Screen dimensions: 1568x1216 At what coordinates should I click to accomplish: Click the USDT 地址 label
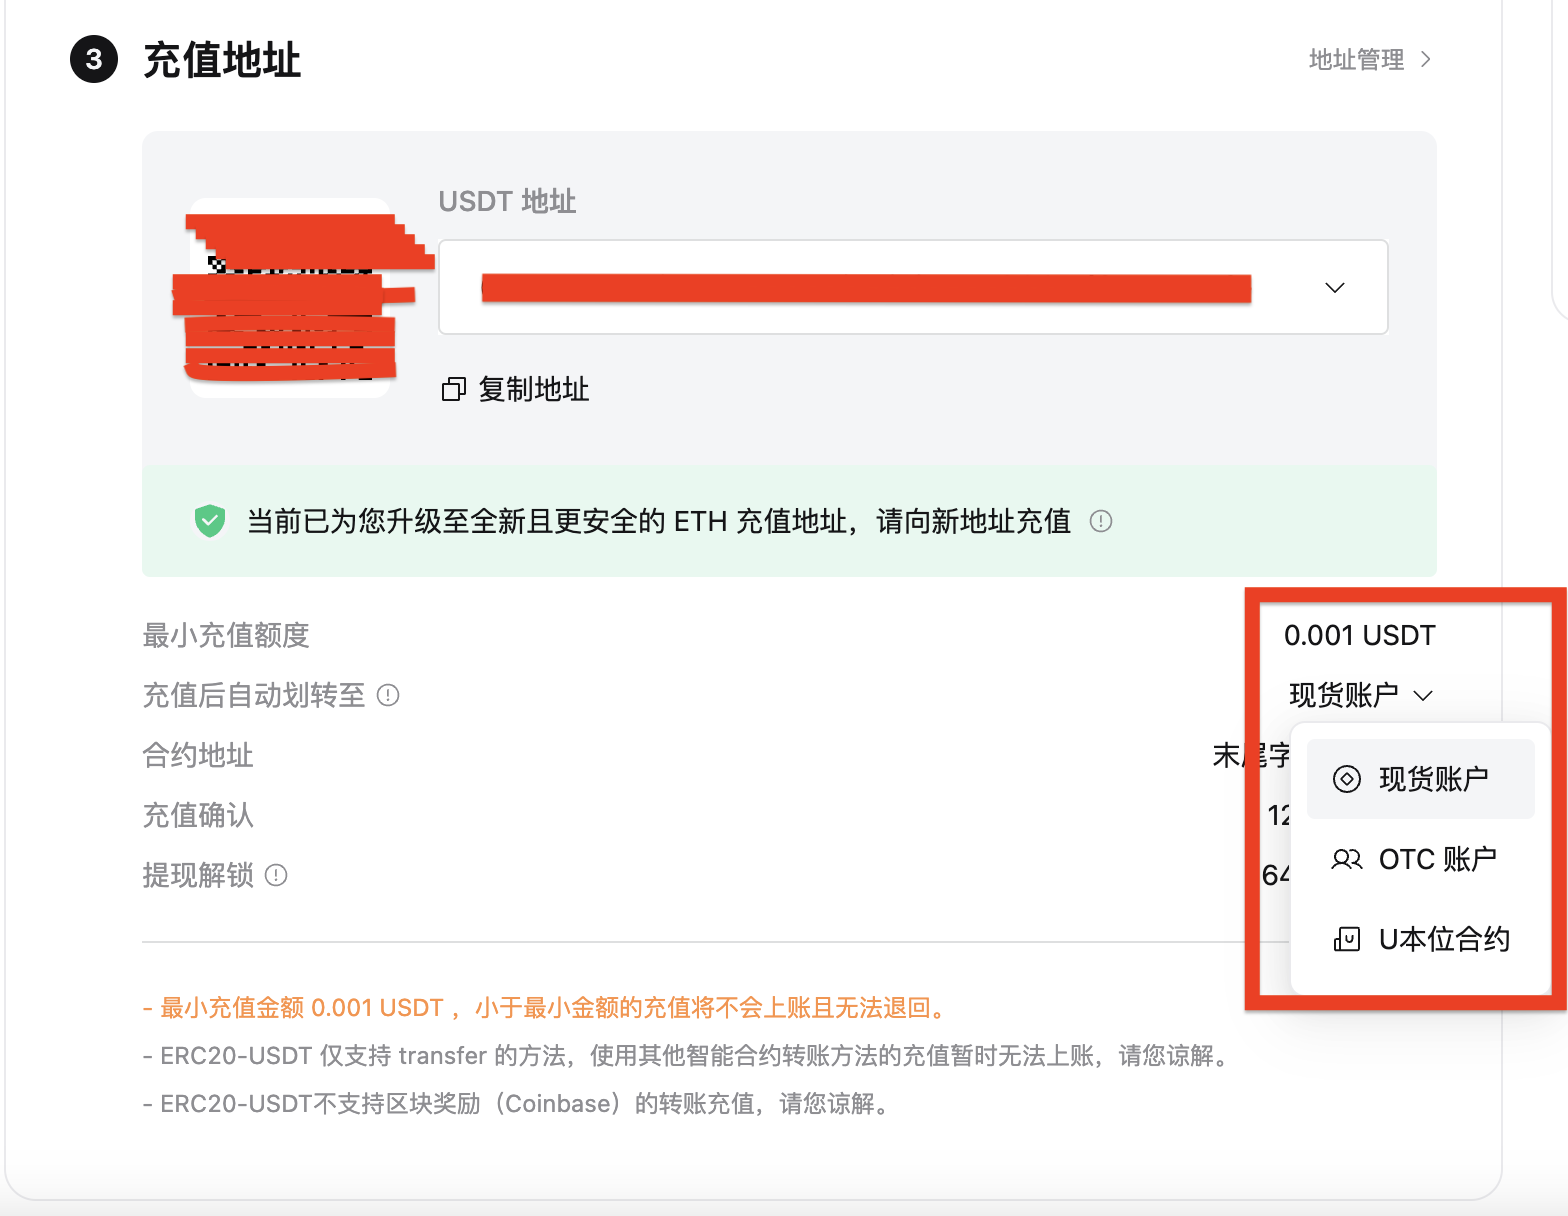507,201
